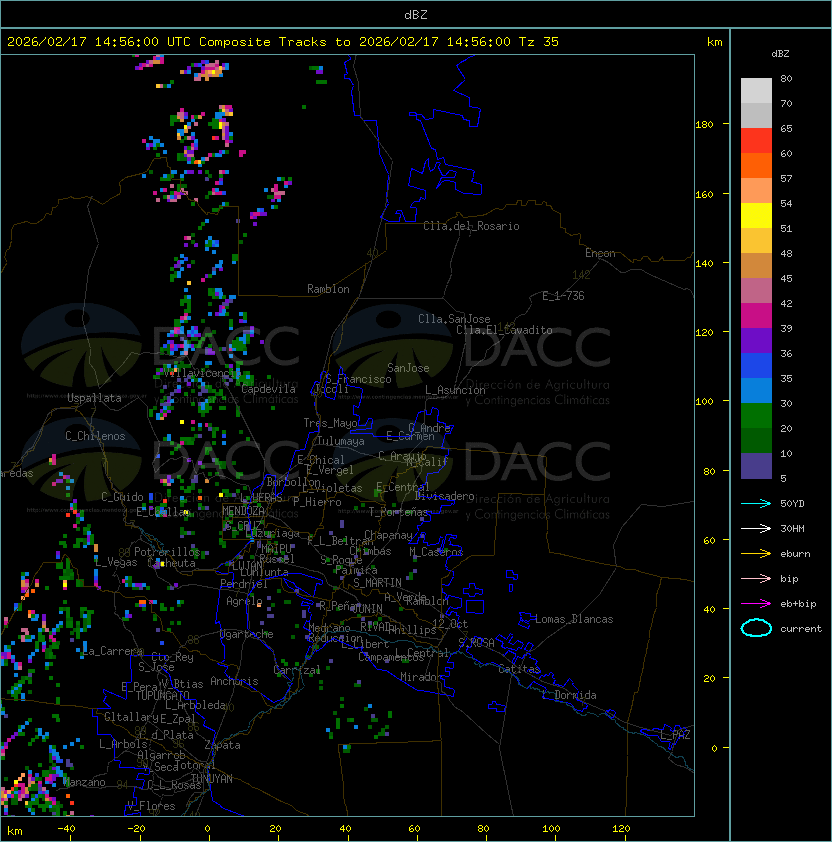832x842 pixels.
Task: Click the 'Mirador' map label
Action: (x=421, y=677)
